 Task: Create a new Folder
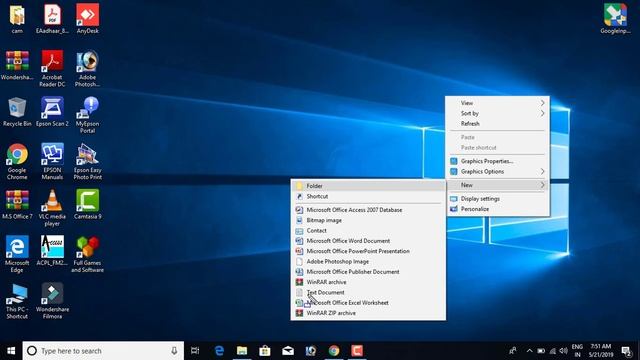click(x=368, y=186)
